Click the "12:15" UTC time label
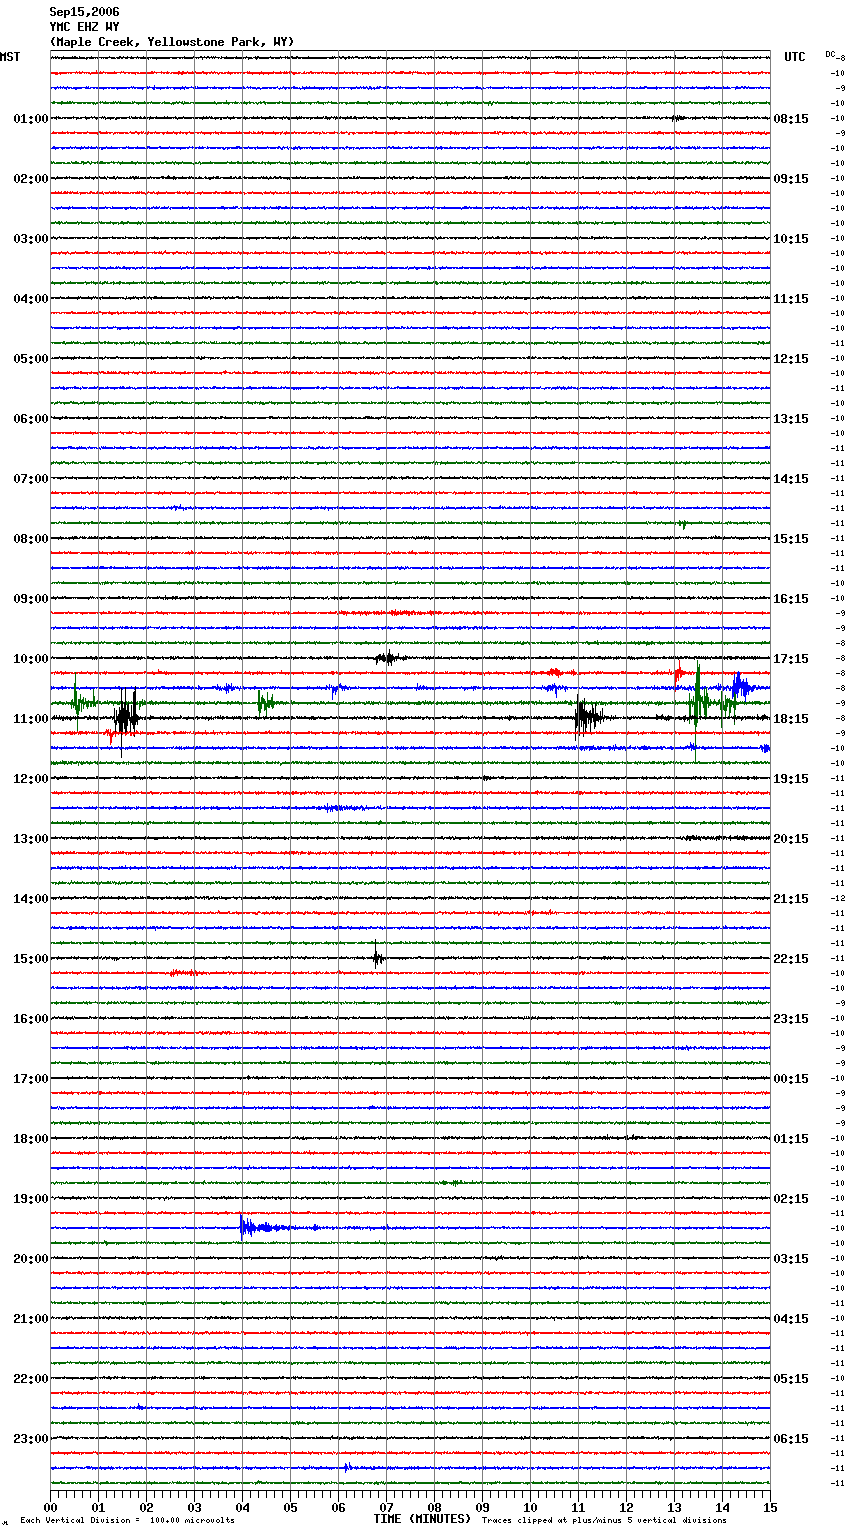This screenshot has height=1534, width=850. point(791,359)
